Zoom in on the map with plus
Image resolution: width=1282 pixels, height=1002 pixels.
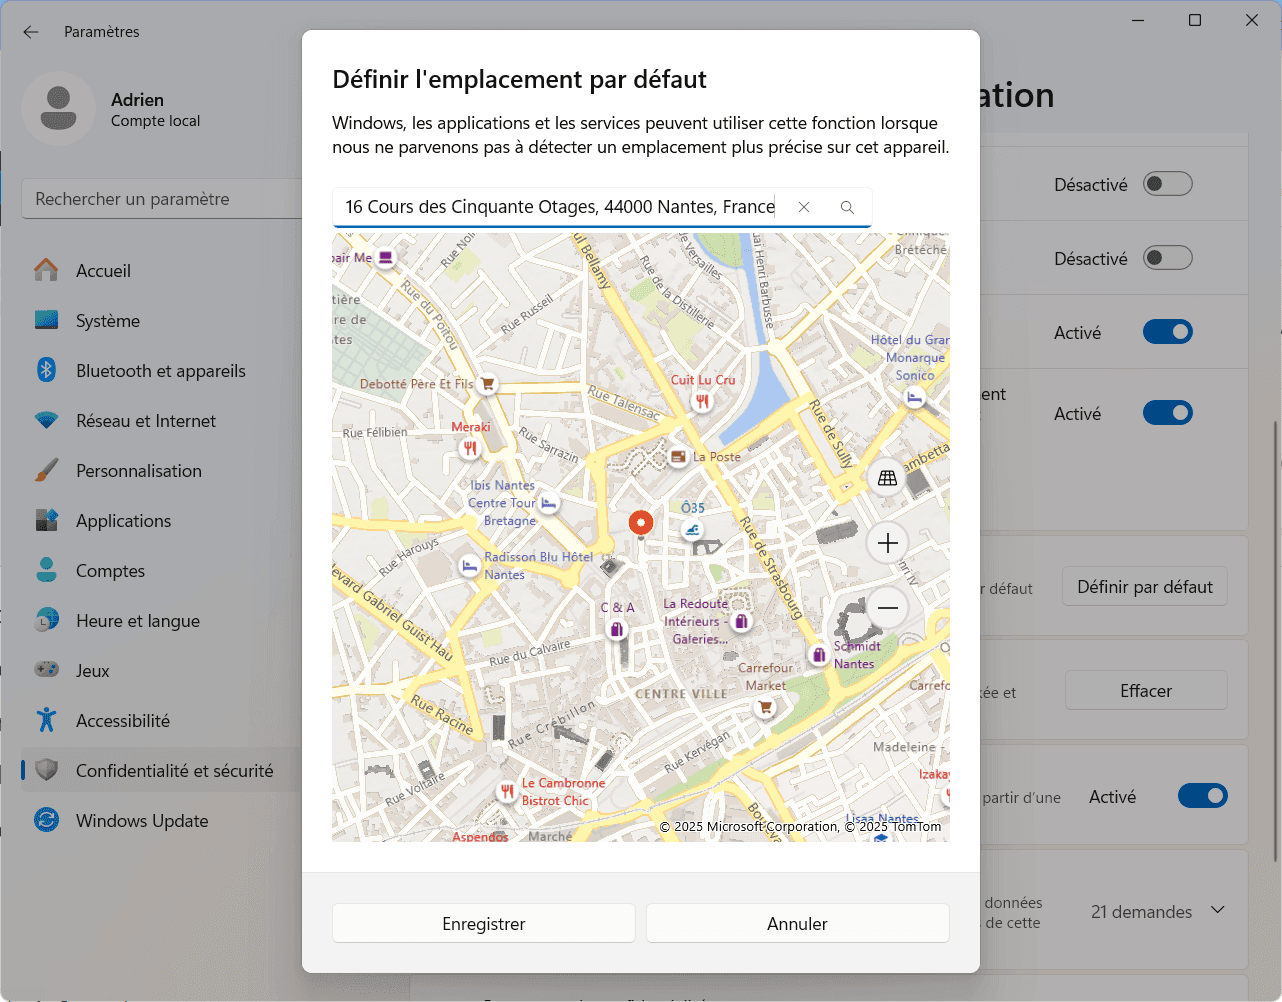[x=887, y=543]
